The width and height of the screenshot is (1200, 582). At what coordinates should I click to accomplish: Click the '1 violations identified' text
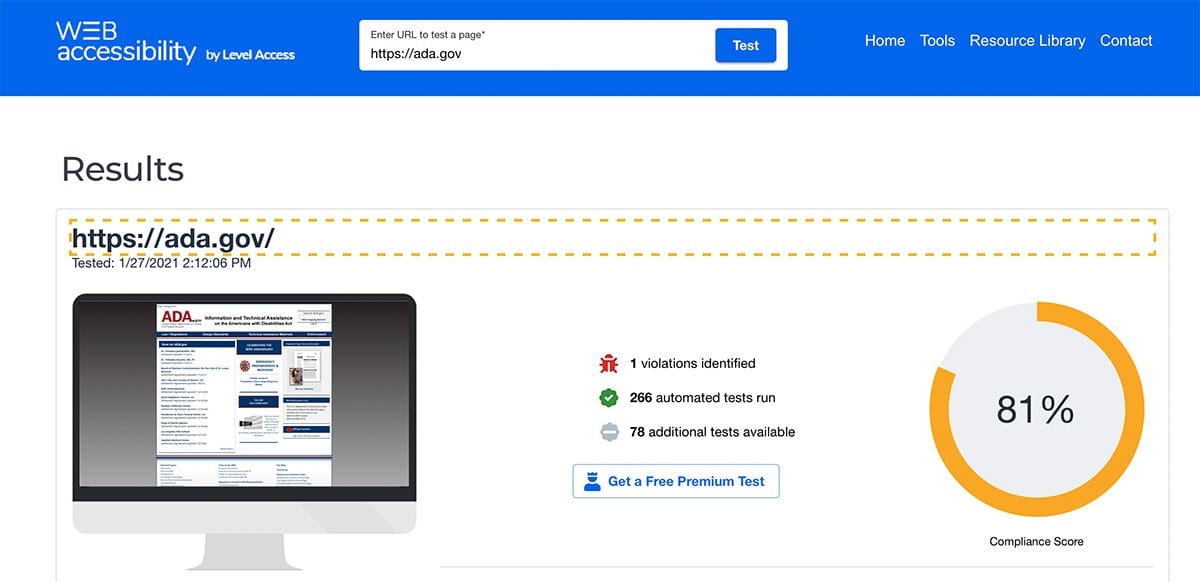[692, 363]
